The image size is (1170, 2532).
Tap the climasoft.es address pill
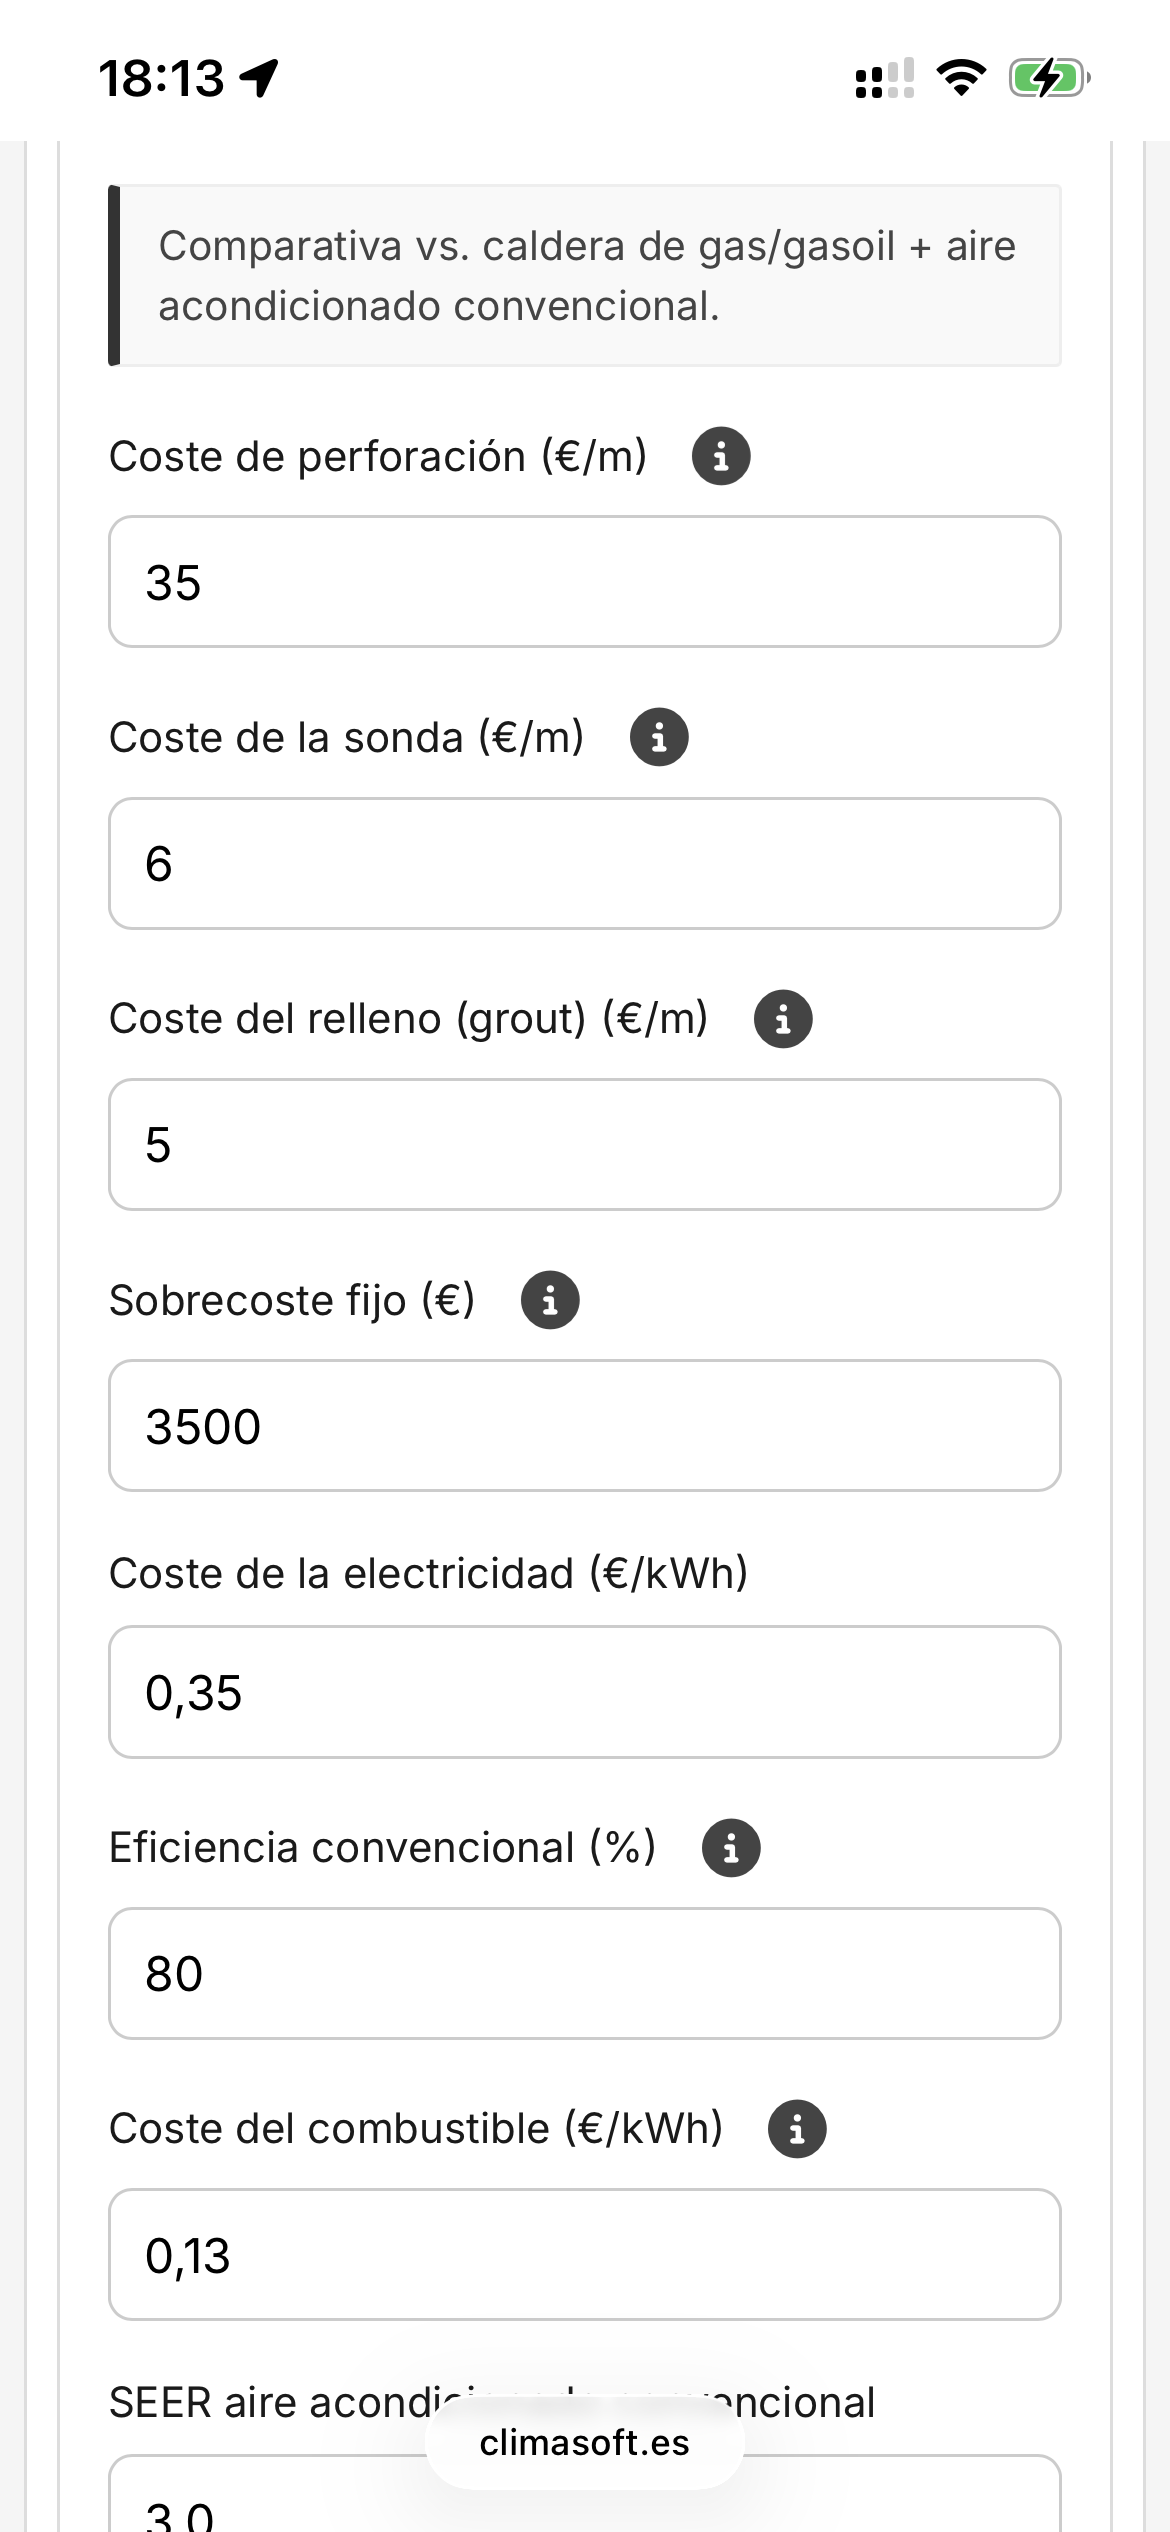pyautogui.click(x=585, y=2443)
